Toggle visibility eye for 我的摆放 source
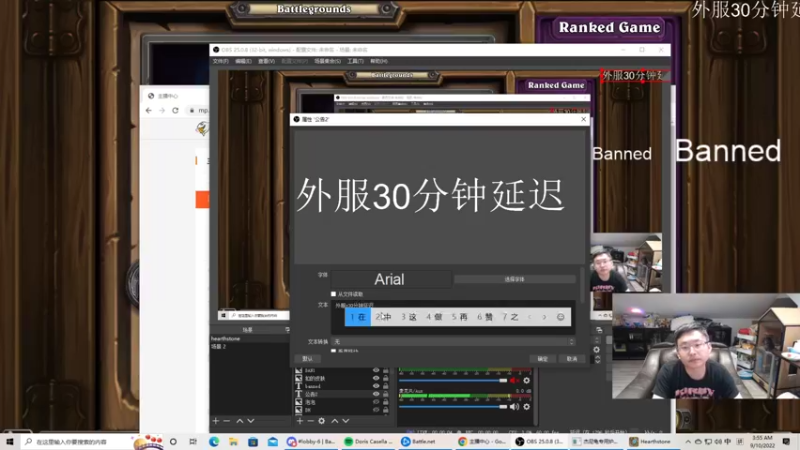Screen dimensions: 800x450 (376, 379)
